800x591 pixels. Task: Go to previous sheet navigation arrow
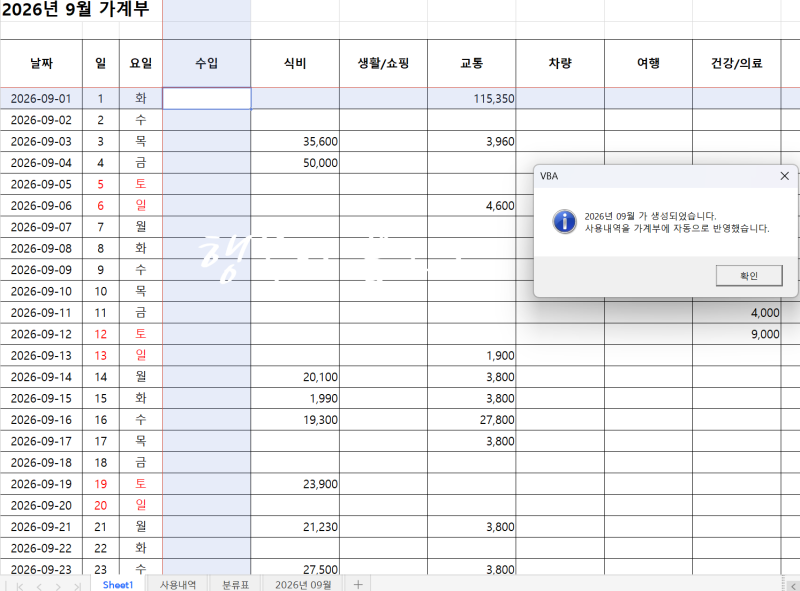(x=39, y=586)
